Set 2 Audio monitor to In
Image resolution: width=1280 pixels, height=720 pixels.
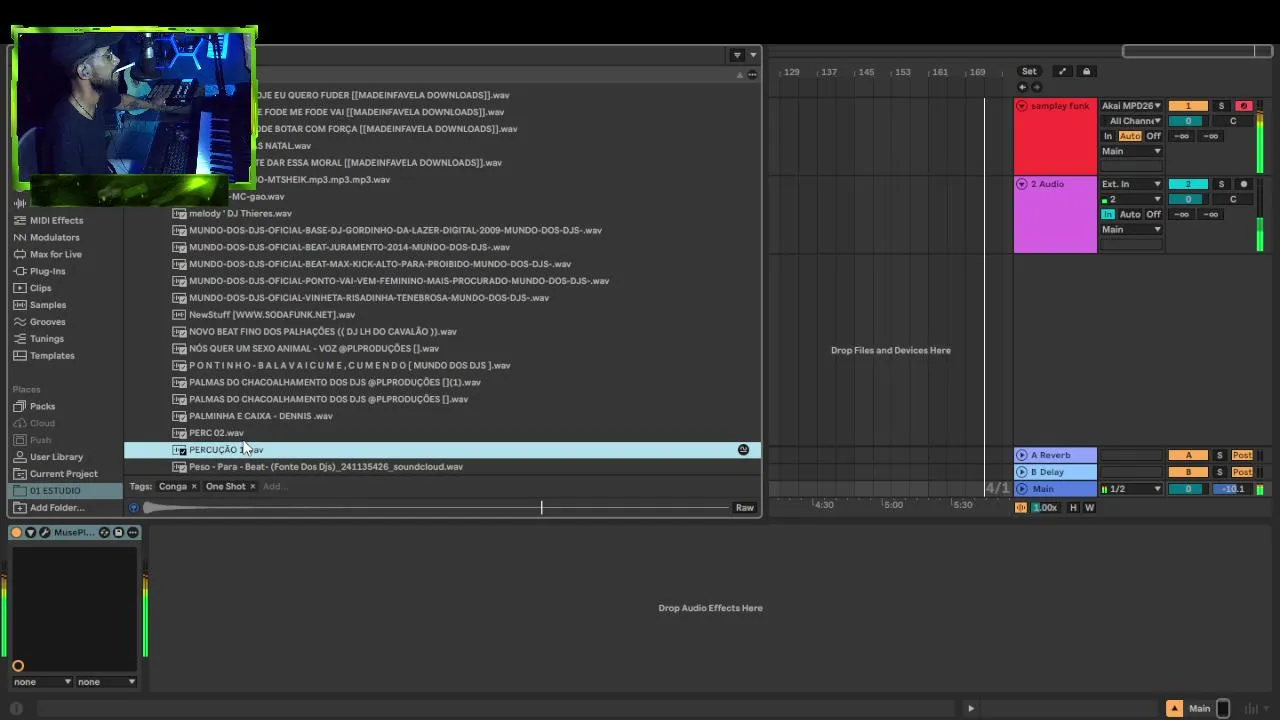coord(1108,214)
